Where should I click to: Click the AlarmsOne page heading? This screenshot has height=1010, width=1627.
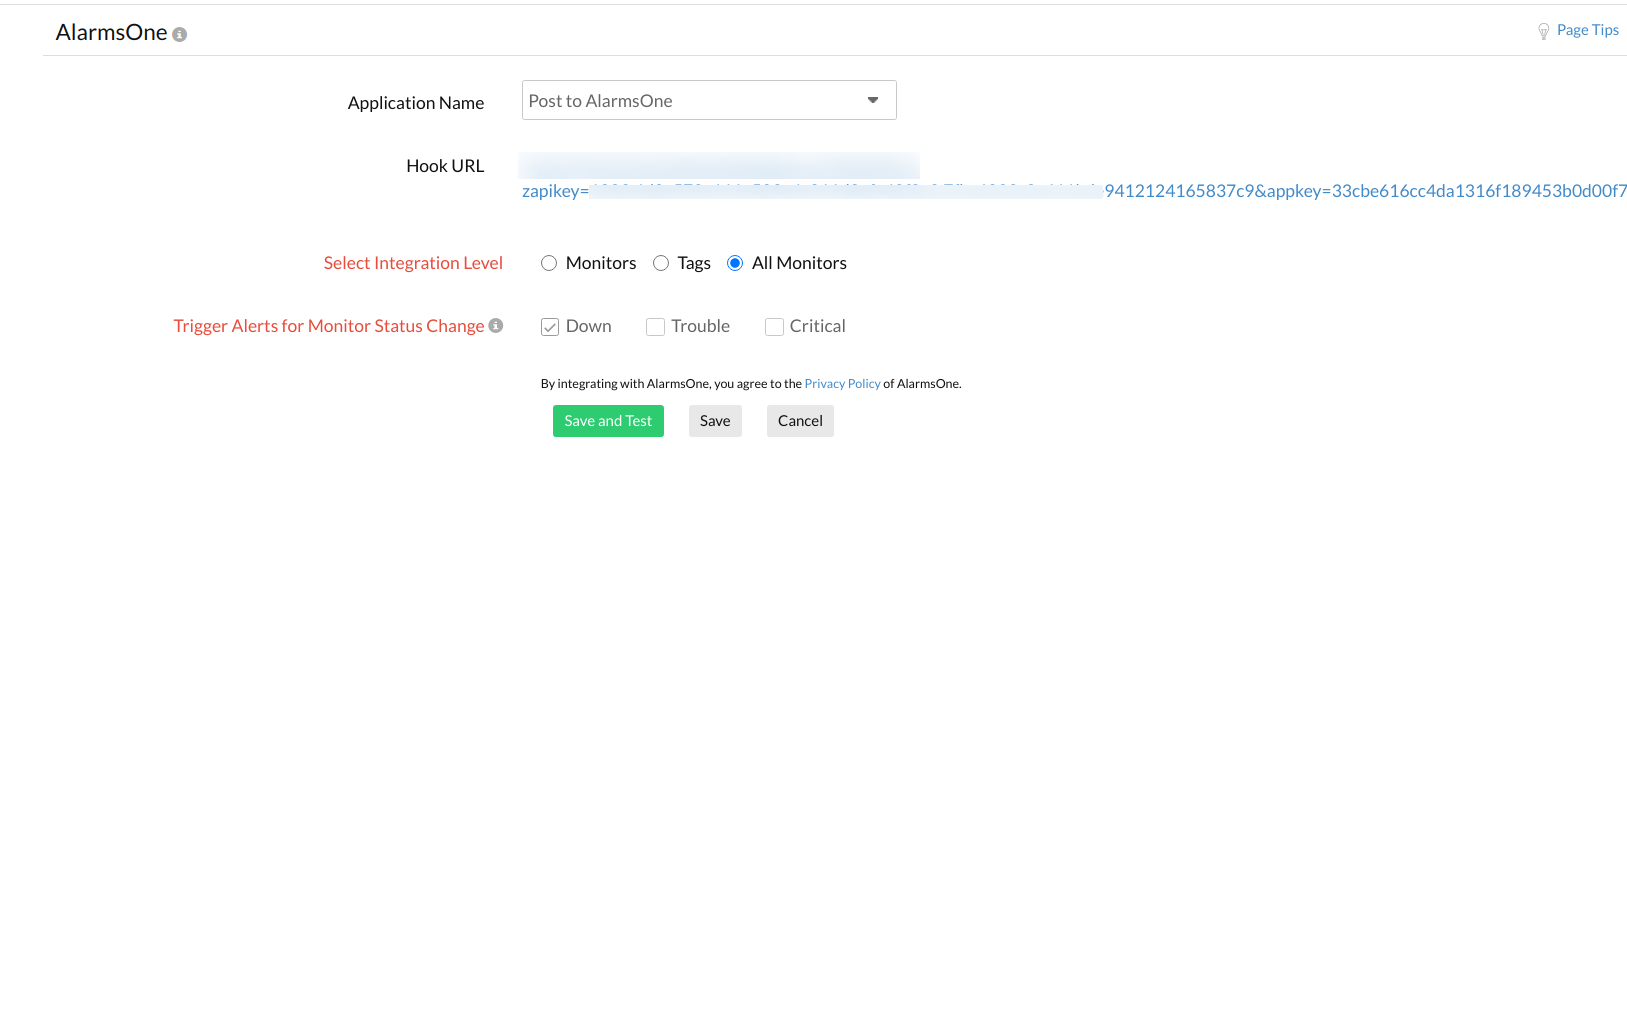[111, 32]
